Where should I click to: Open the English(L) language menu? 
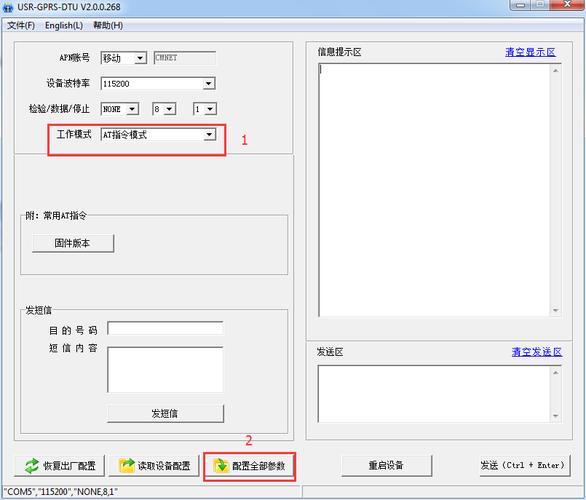(64, 25)
